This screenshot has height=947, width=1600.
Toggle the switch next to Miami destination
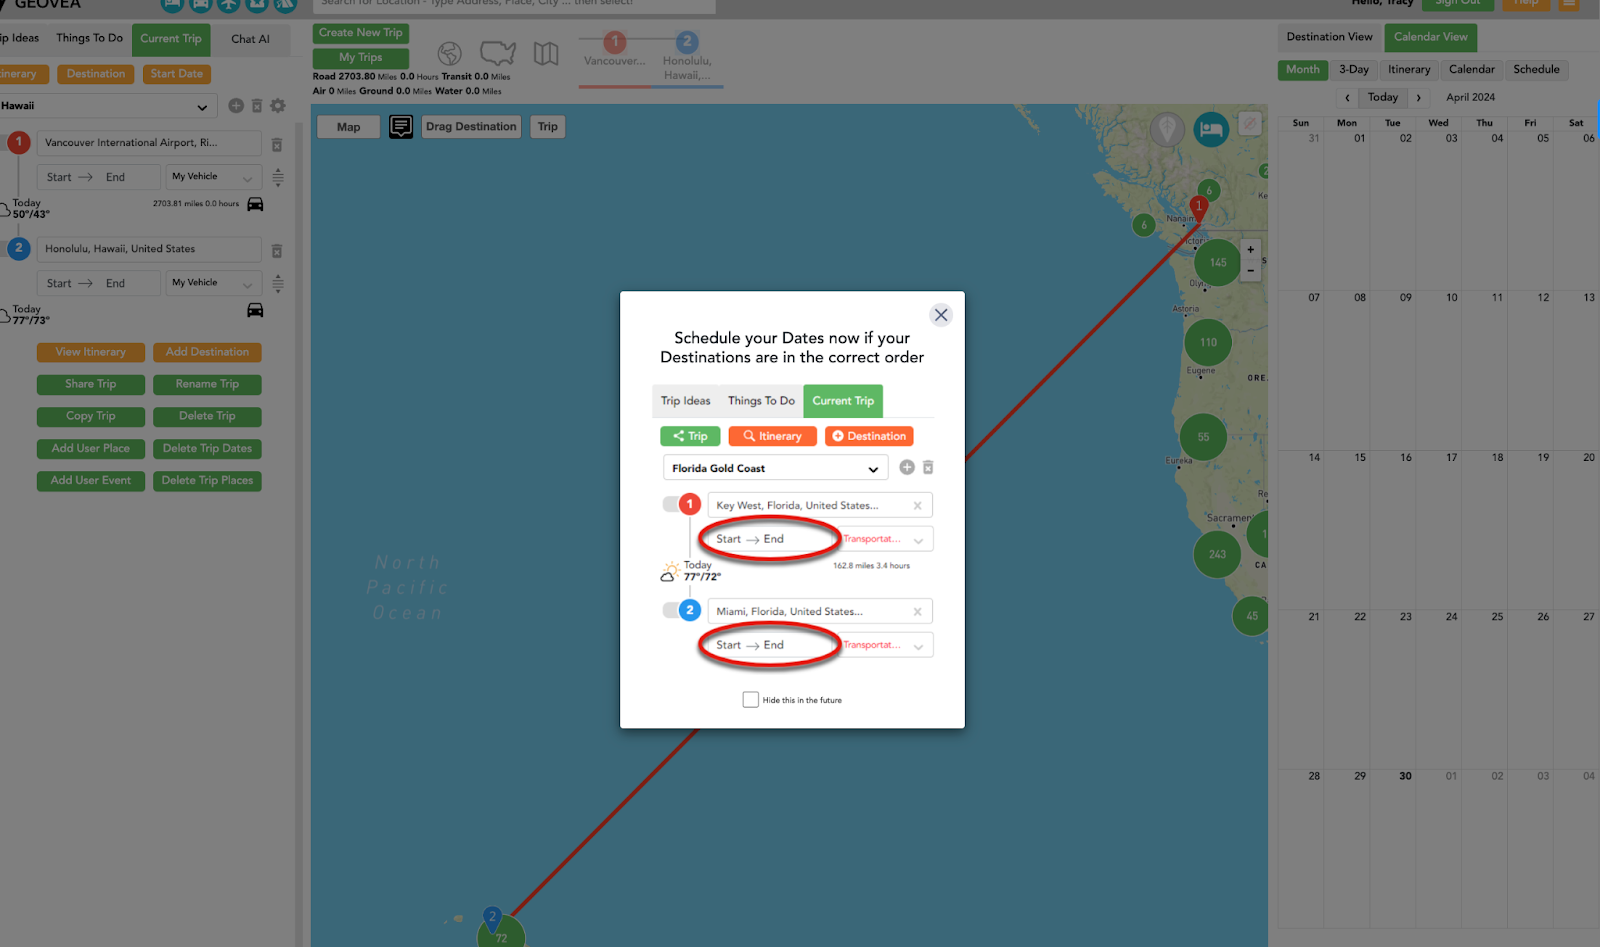pos(673,610)
